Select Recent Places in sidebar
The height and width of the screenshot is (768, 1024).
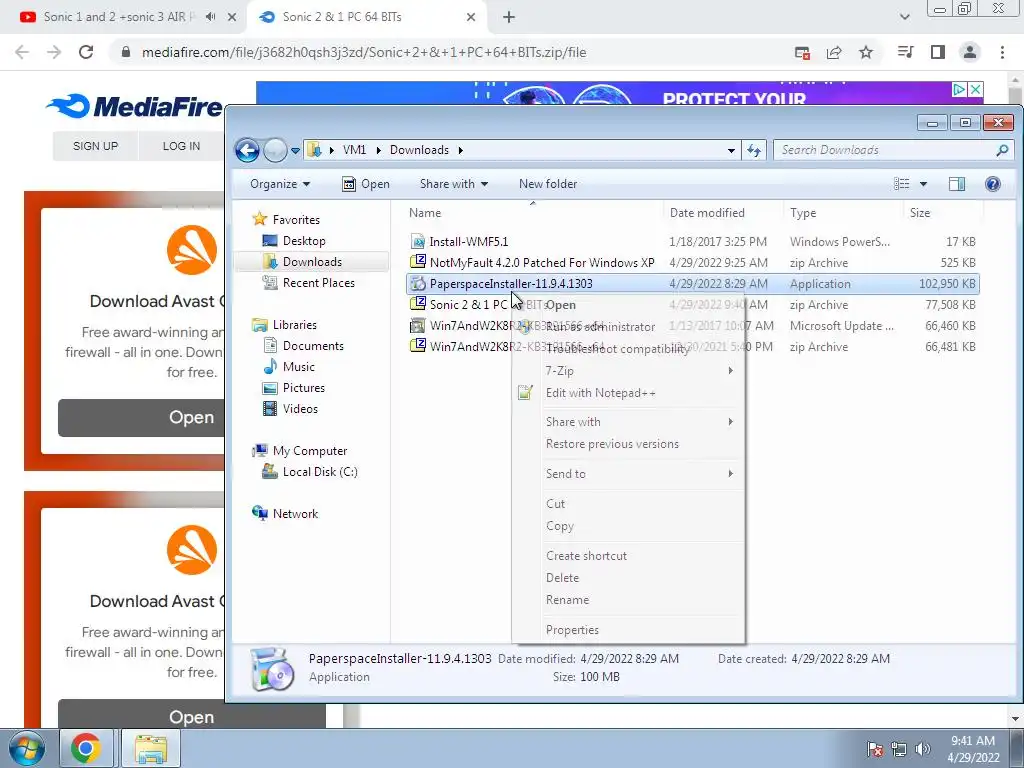coord(319,283)
